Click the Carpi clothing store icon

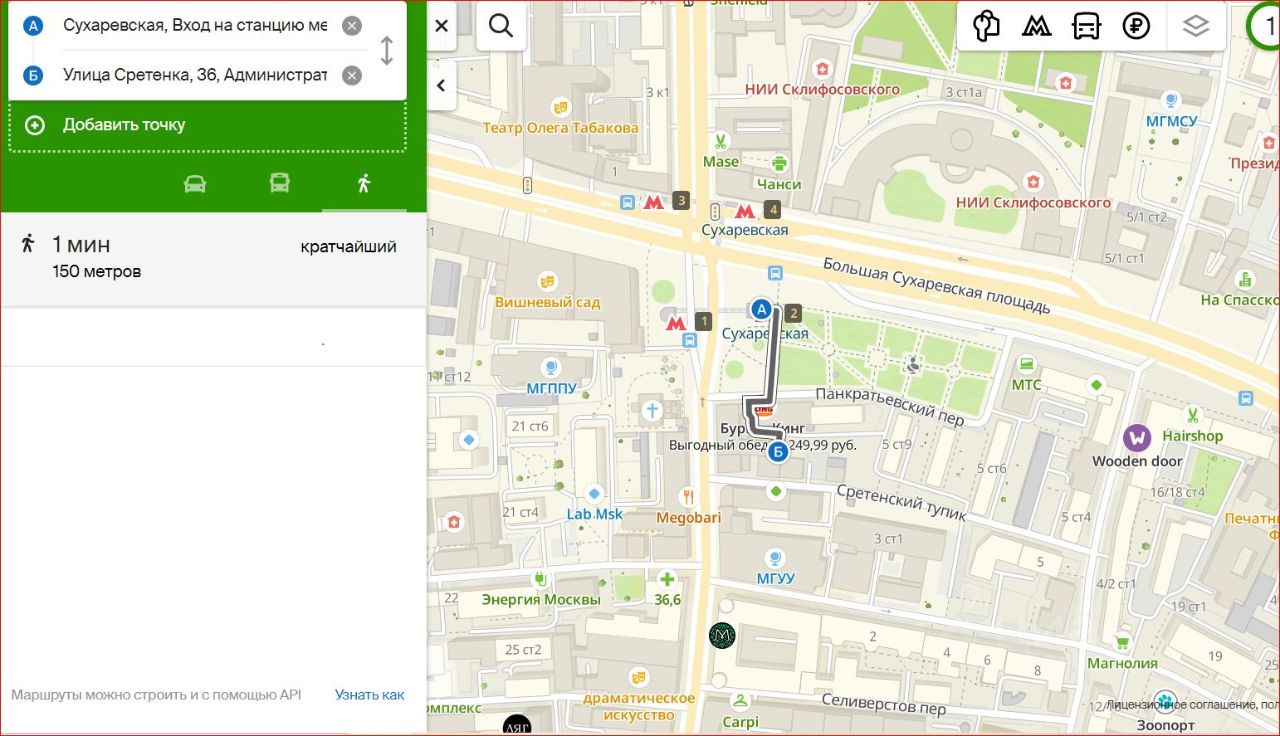pos(740,700)
